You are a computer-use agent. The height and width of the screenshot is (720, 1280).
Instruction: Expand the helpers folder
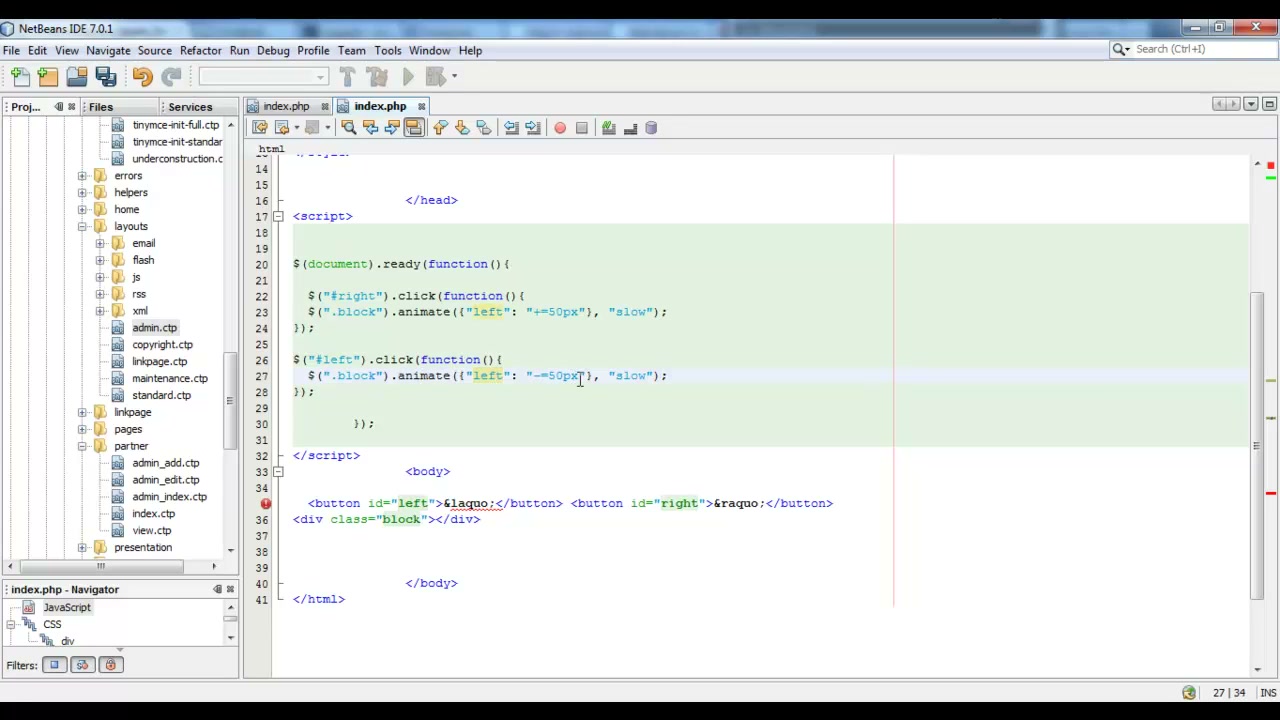click(82, 193)
